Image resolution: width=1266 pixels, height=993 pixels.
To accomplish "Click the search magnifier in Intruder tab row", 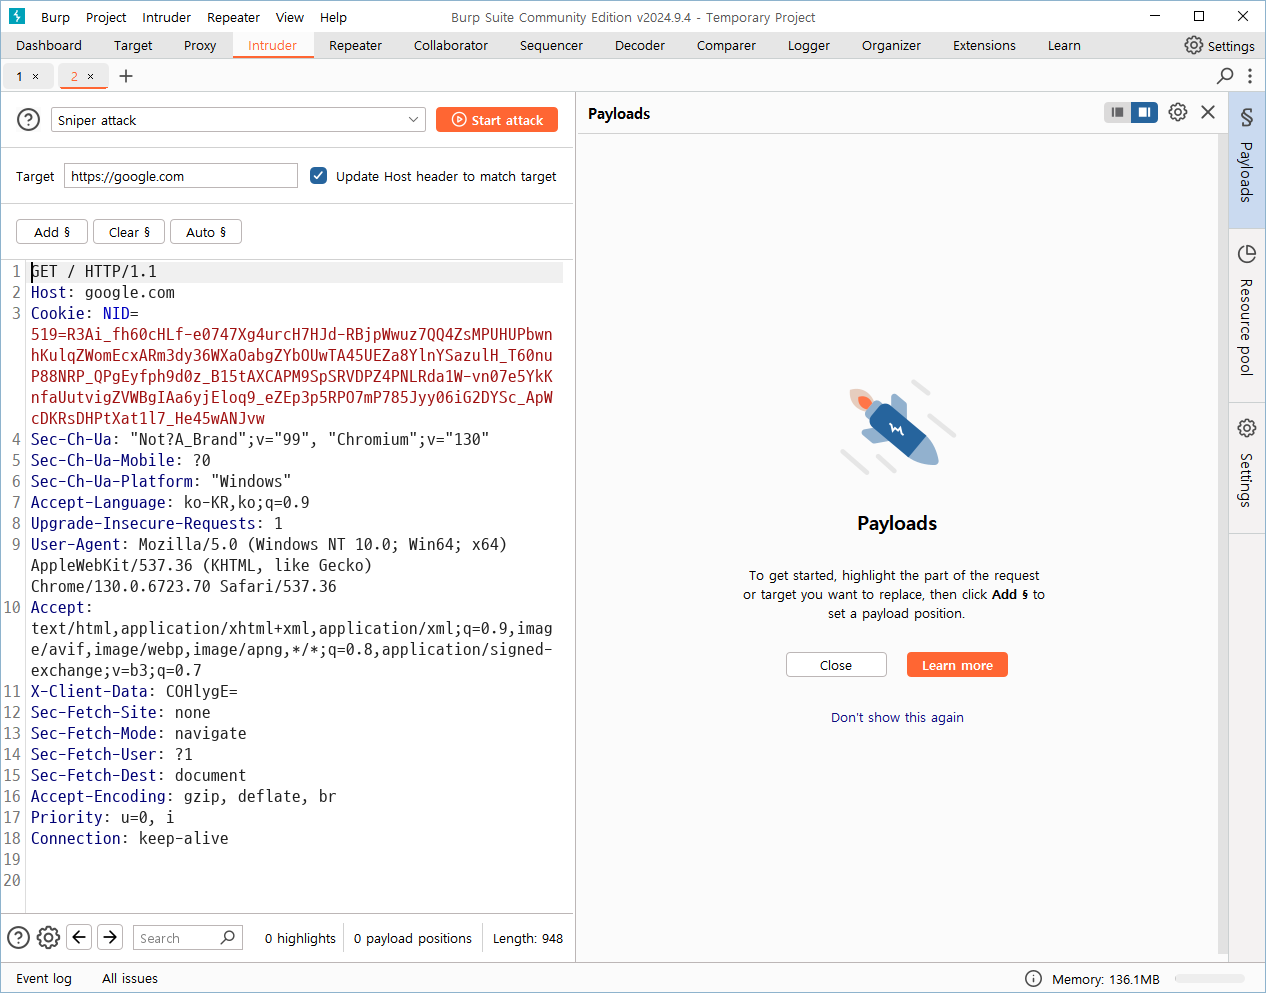I will [x=1225, y=76].
